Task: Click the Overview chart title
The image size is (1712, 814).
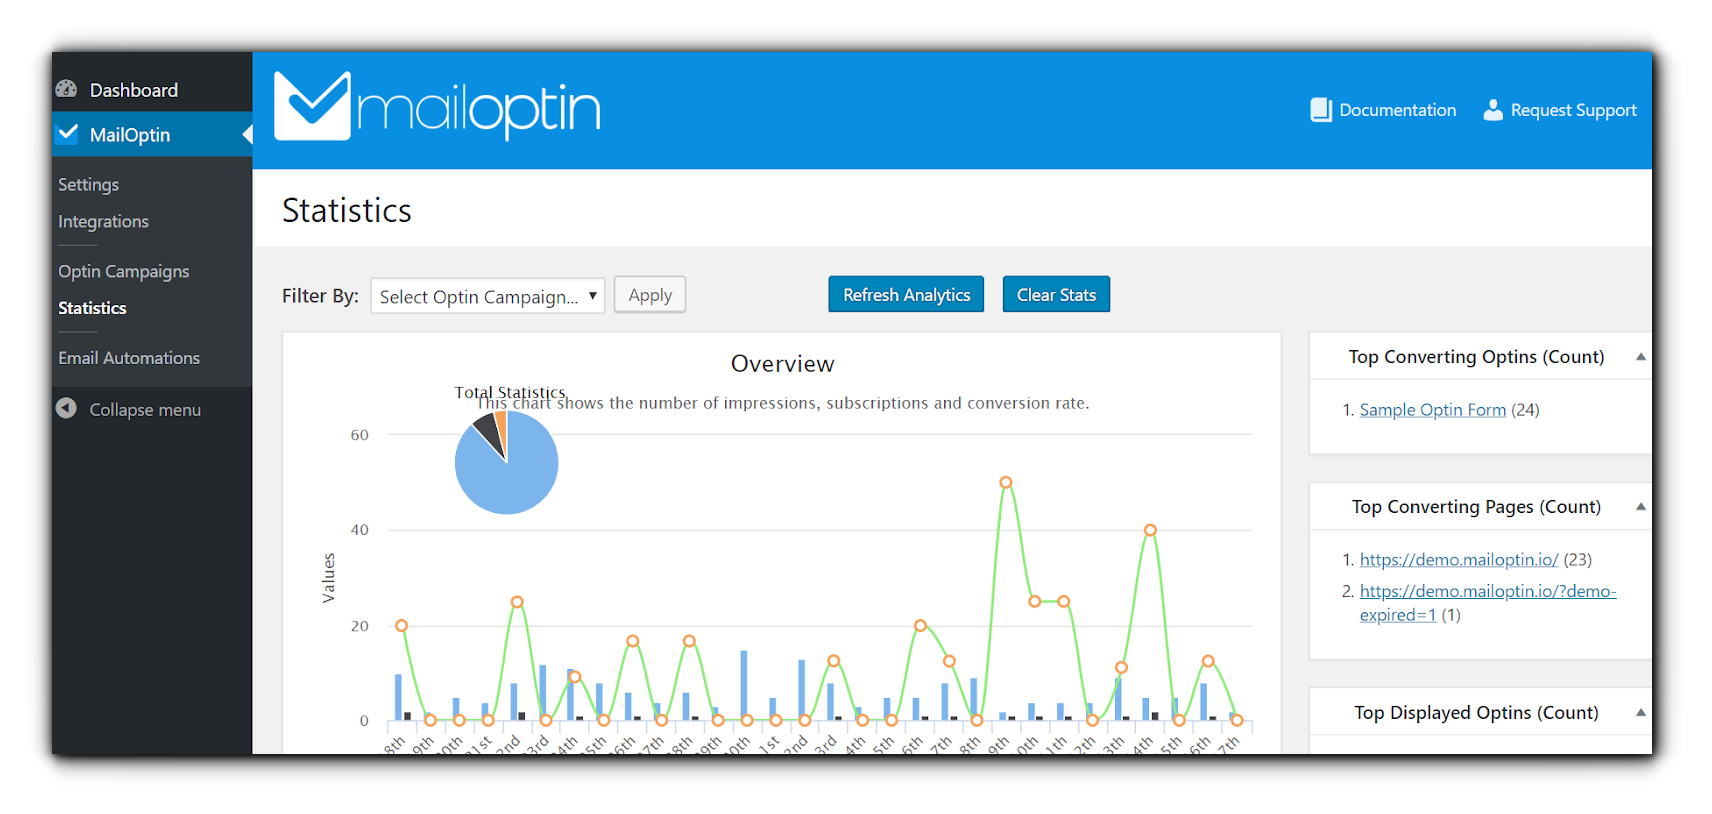Action: (x=782, y=364)
